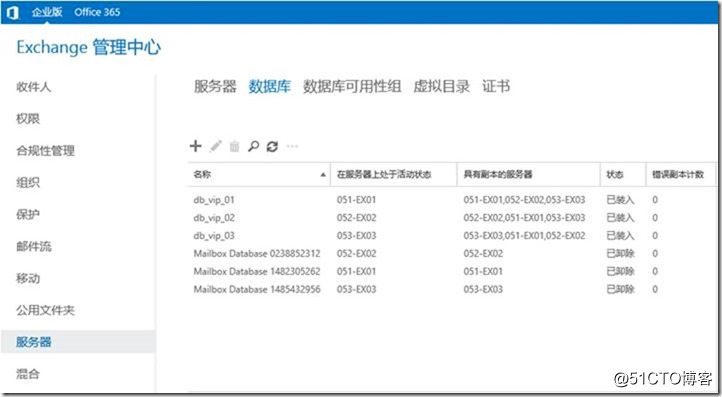This screenshot has height=397, width=722.
Task: Open search with magnifier icon
Action: [x=253, y=146]
